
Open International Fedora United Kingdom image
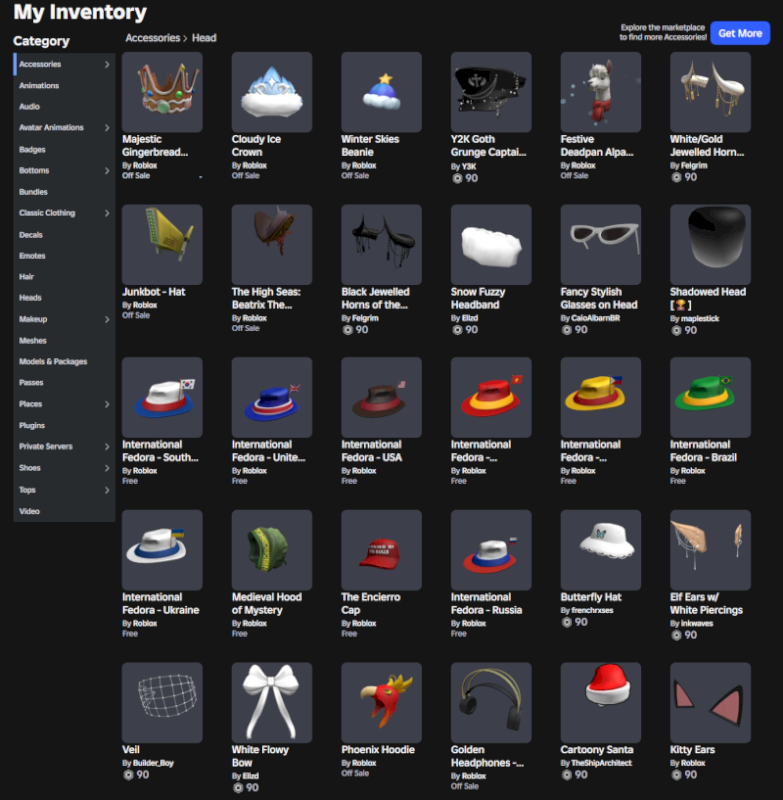click(272, 397)
